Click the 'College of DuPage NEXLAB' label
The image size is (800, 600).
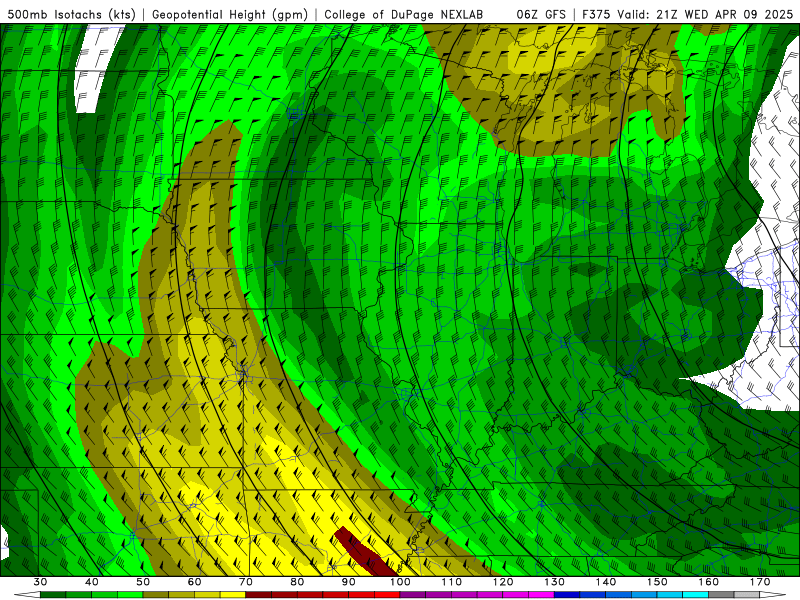point(403,14)
